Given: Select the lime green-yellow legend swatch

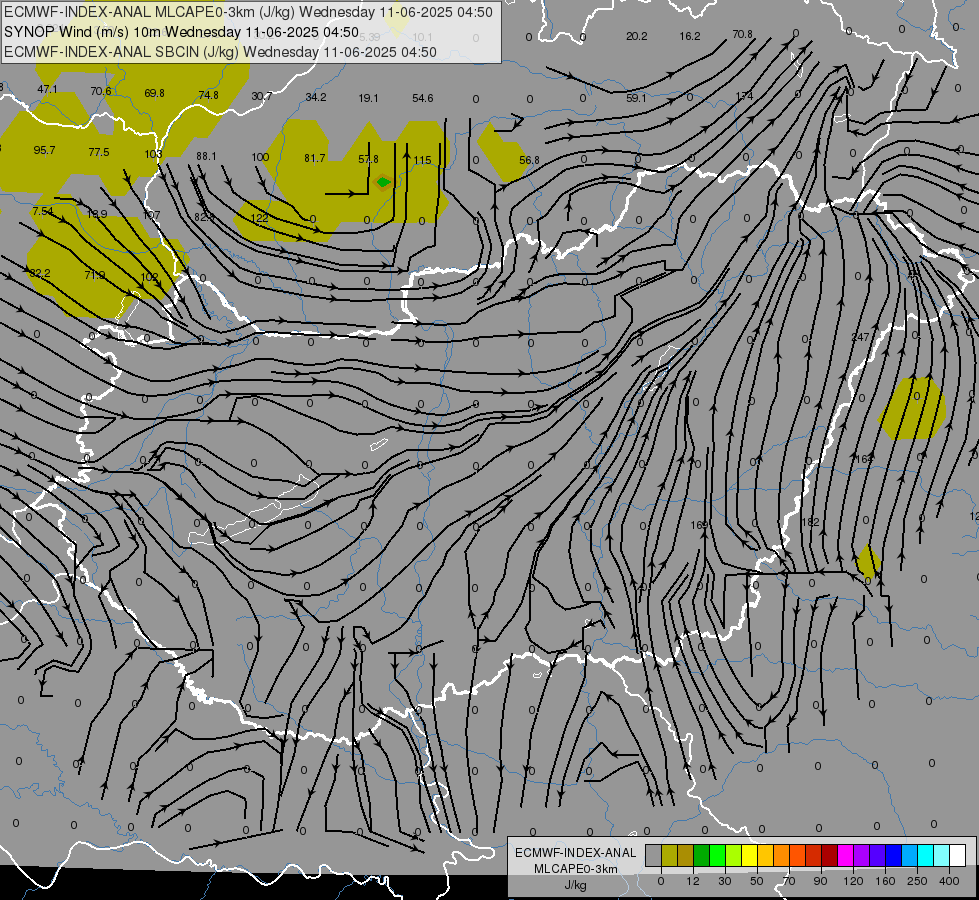Looking at the screenshot, I should (734, 855).
